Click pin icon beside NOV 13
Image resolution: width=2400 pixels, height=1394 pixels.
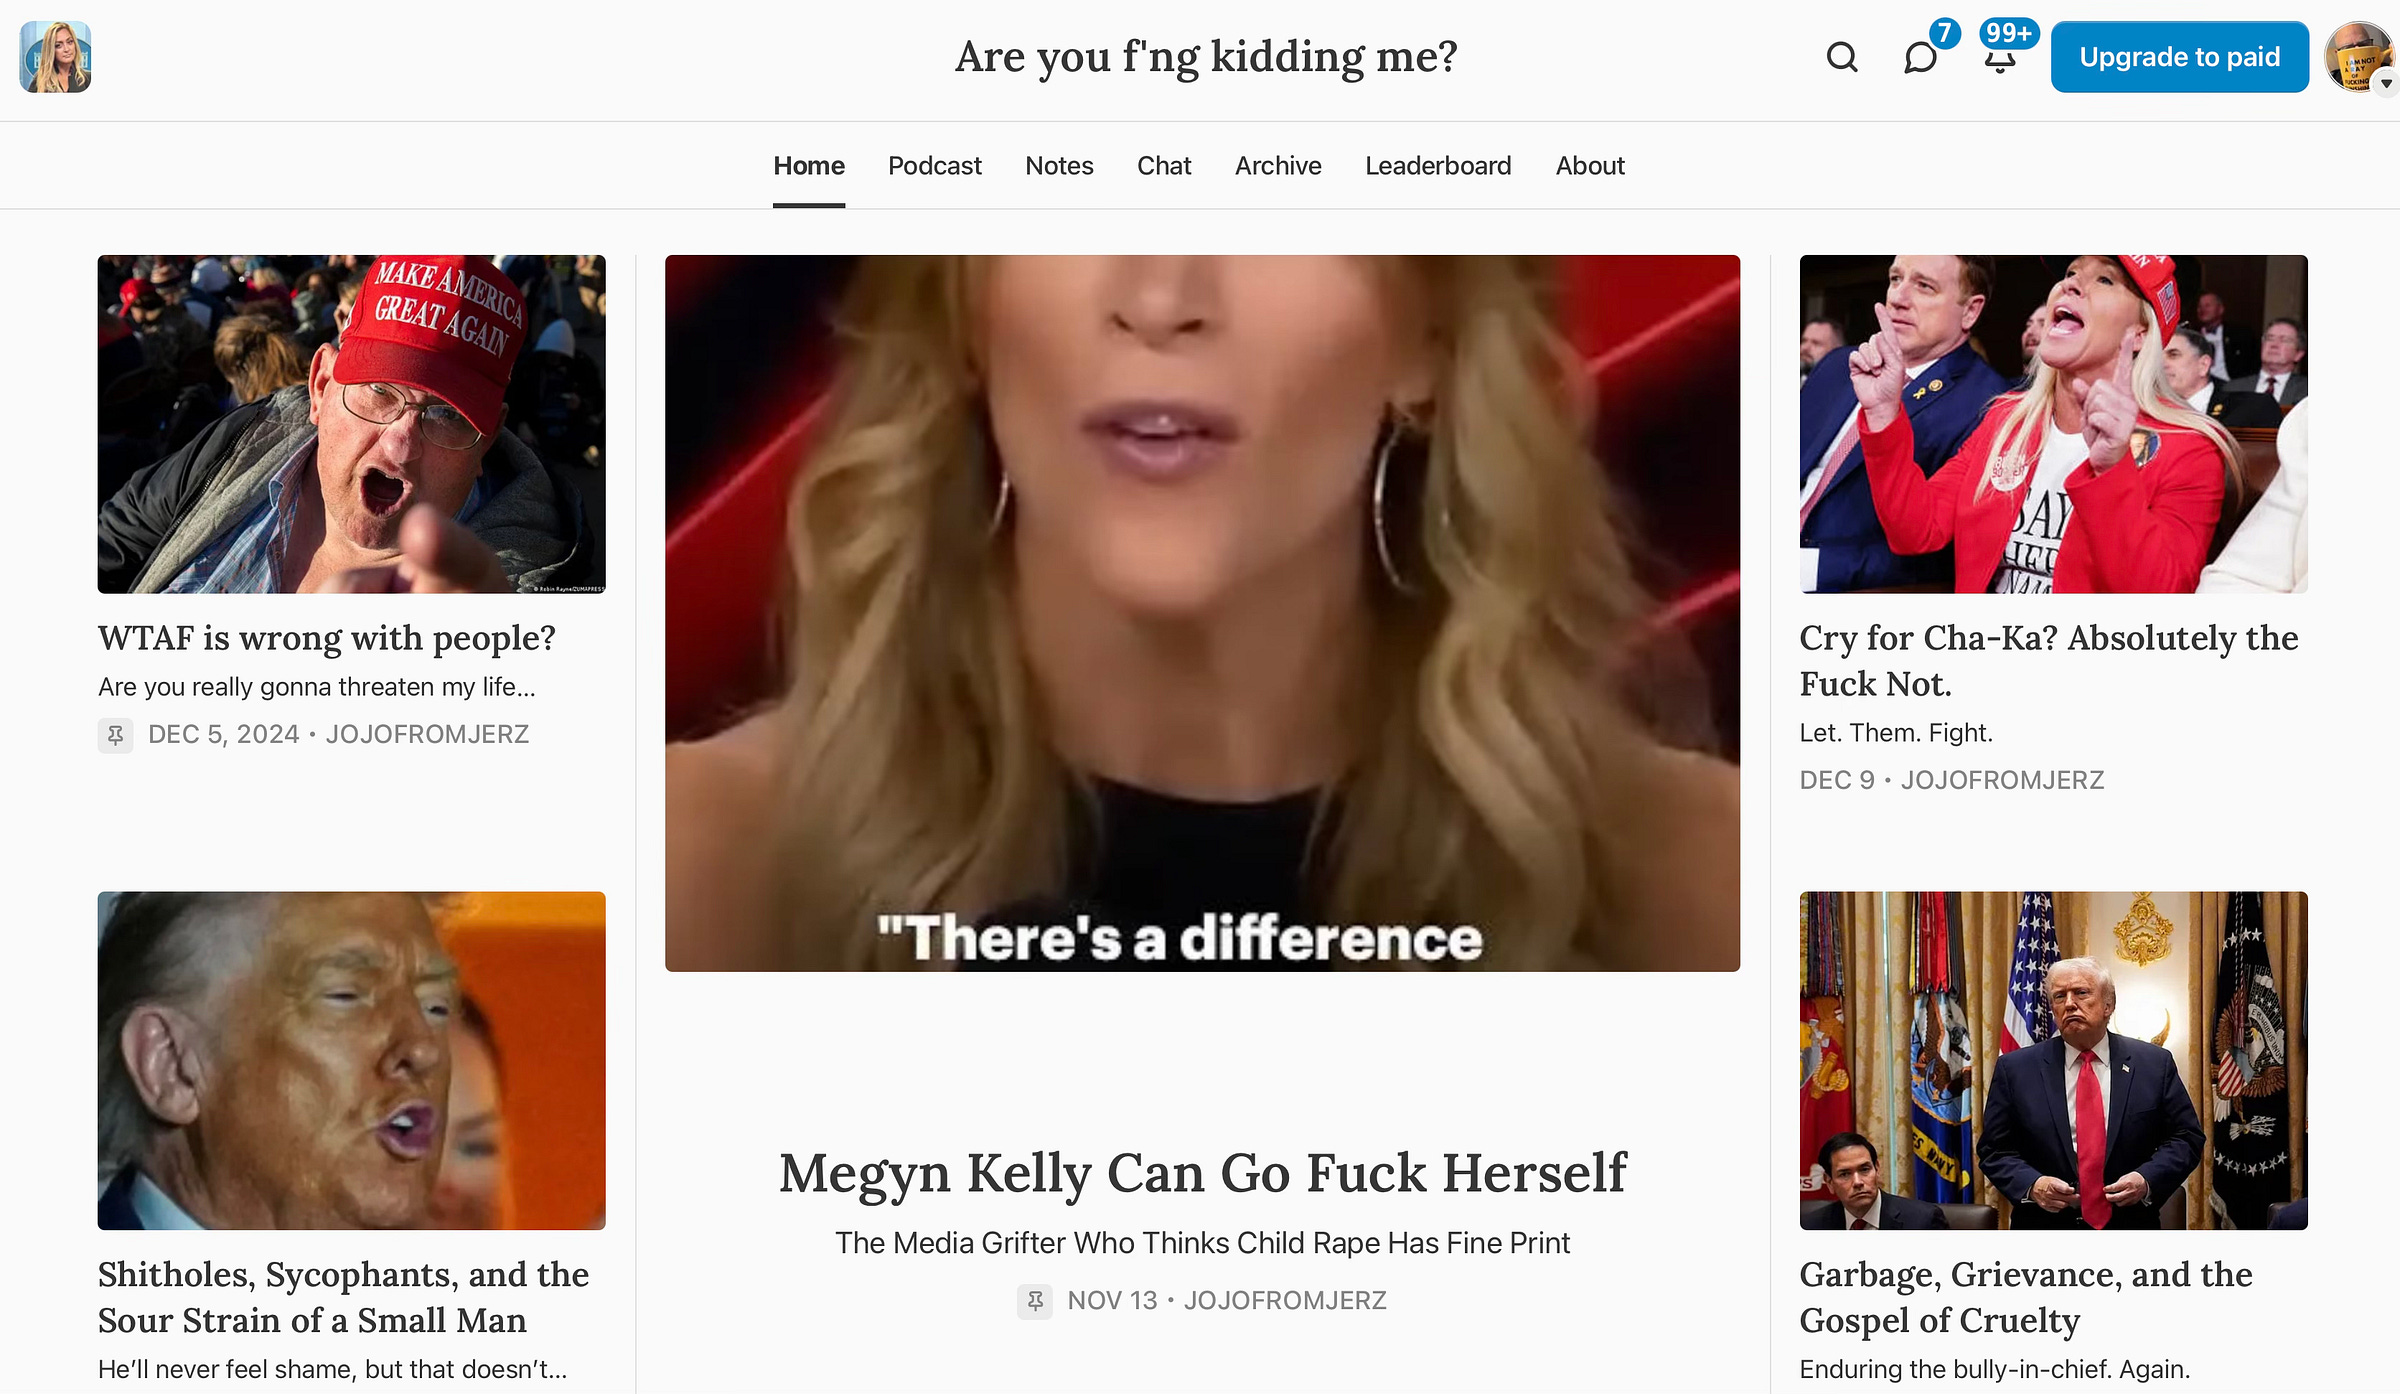tap(1034, 1301)
